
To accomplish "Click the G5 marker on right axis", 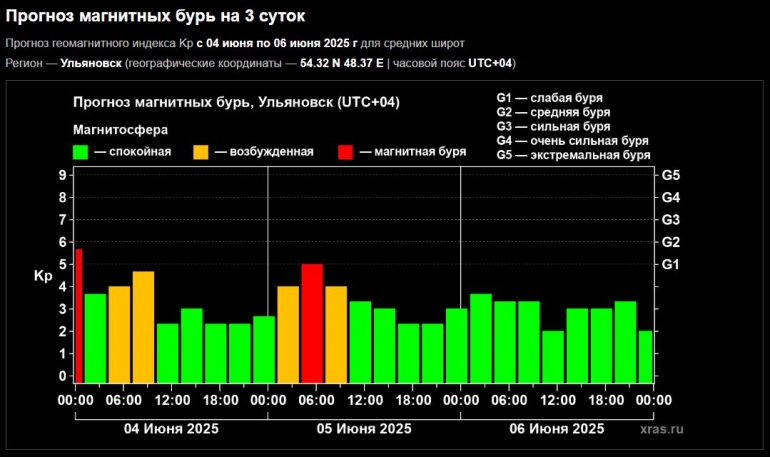I will tap(671, 175).
